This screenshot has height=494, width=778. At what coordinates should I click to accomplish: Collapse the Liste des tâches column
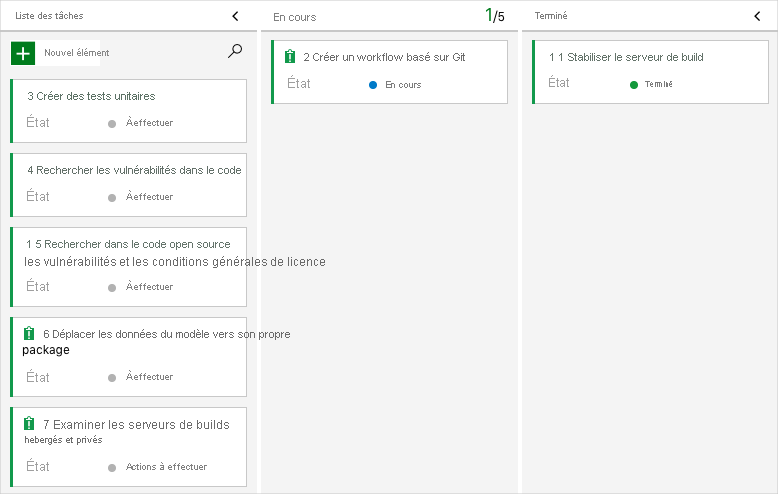(x=235, y=16)
